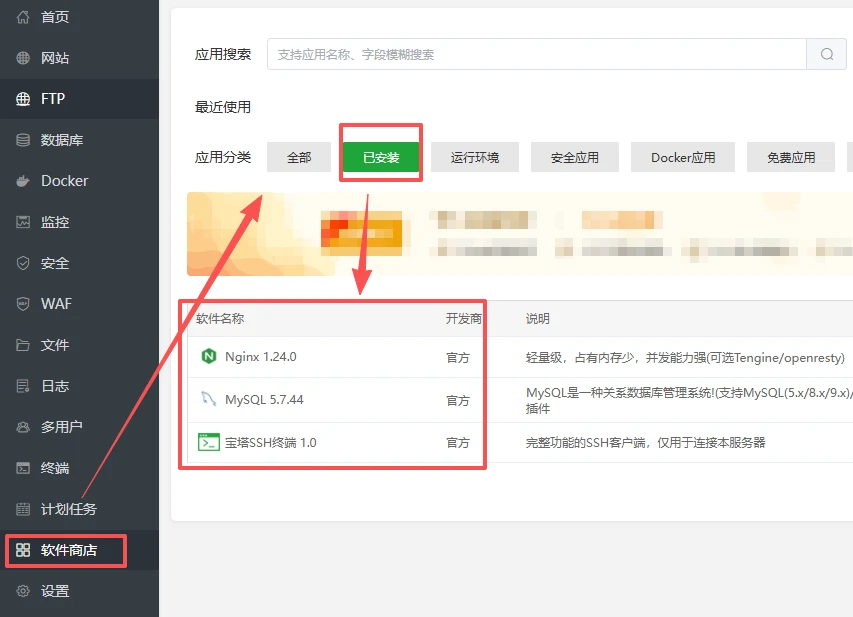Click the Docker whale icon in sidebar
The image size is (853, 617).
pyautogui.click(x=23, y=181)
